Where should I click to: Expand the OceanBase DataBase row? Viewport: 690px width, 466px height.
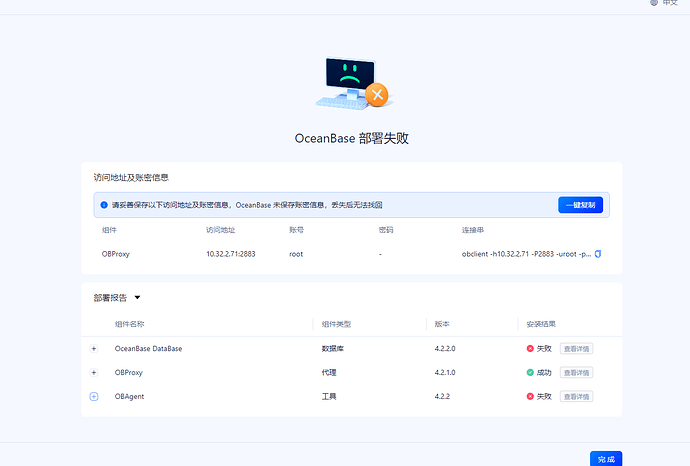click(x=94, y=349)
